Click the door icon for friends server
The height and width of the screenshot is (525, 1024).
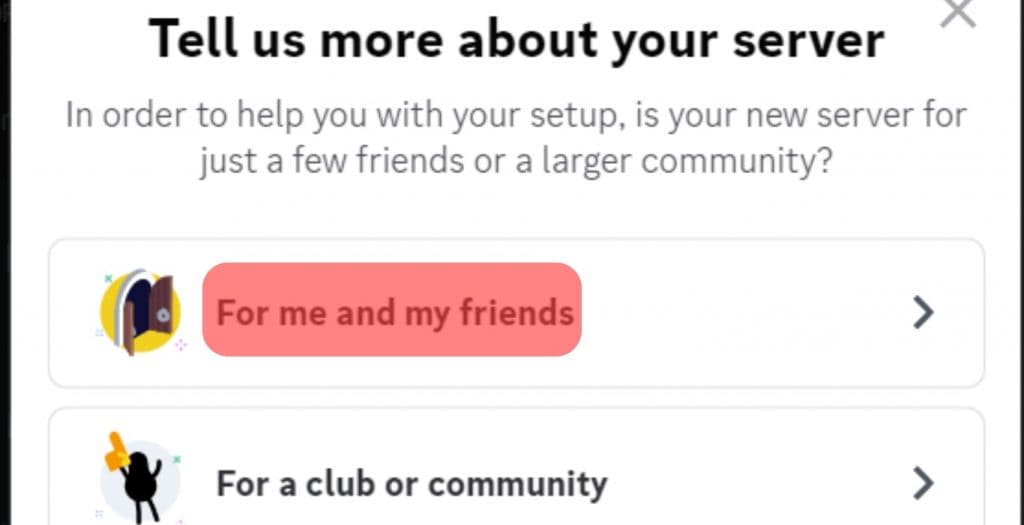click(x=148, y=311)
